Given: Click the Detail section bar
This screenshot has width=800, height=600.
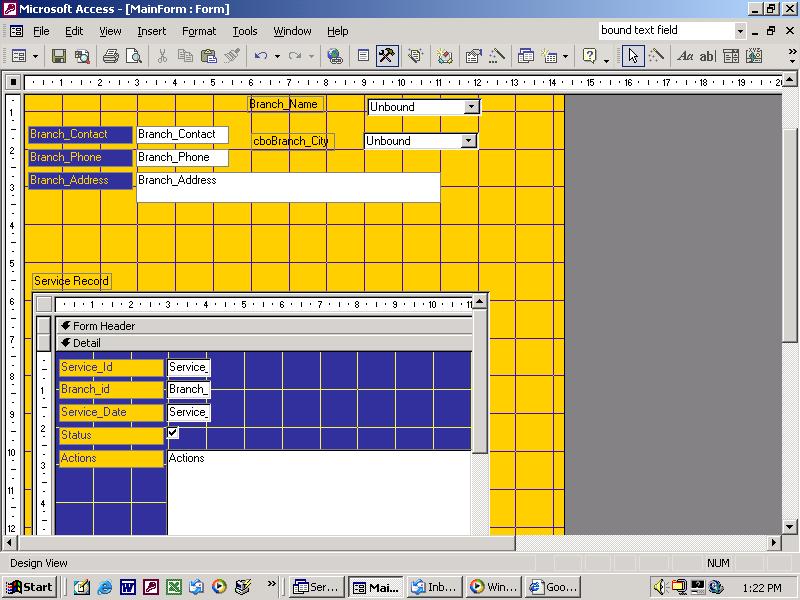Looking at the screenshot, I should click(x=264, y=343).
